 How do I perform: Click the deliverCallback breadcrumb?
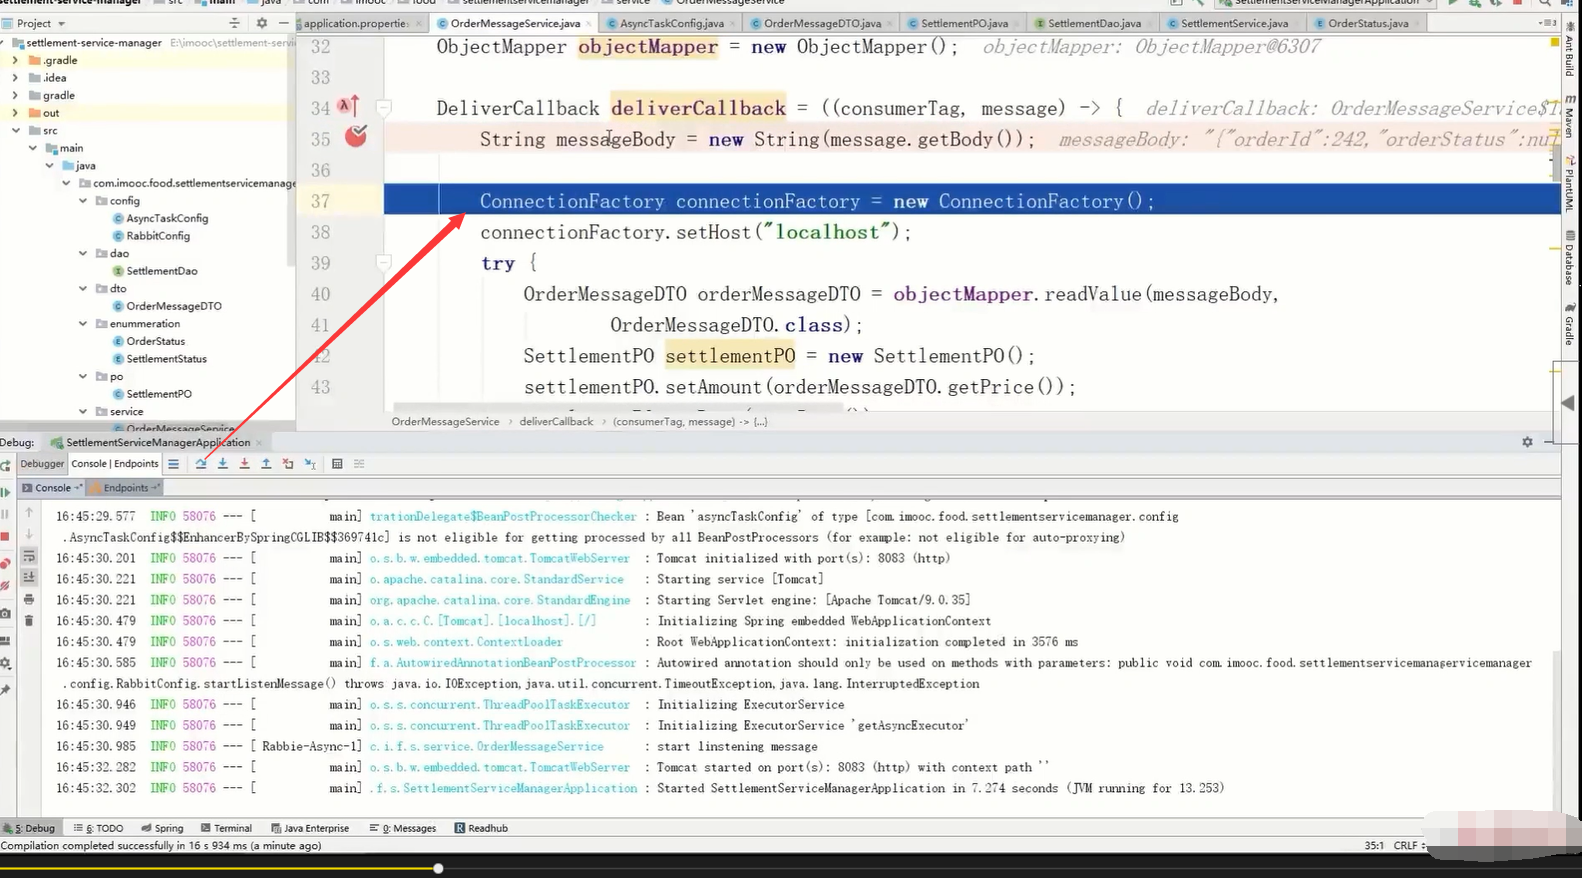[556, 422]
